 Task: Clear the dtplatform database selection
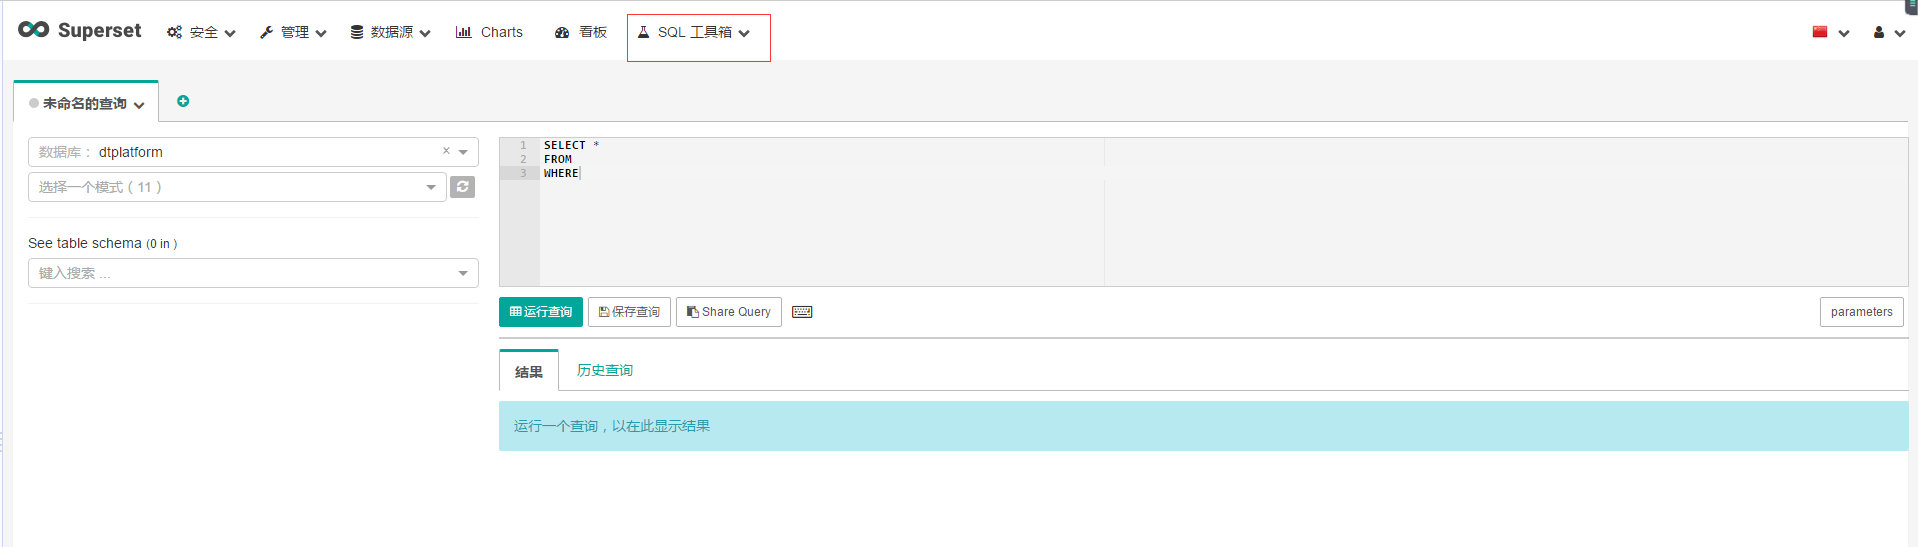point(446,151)
